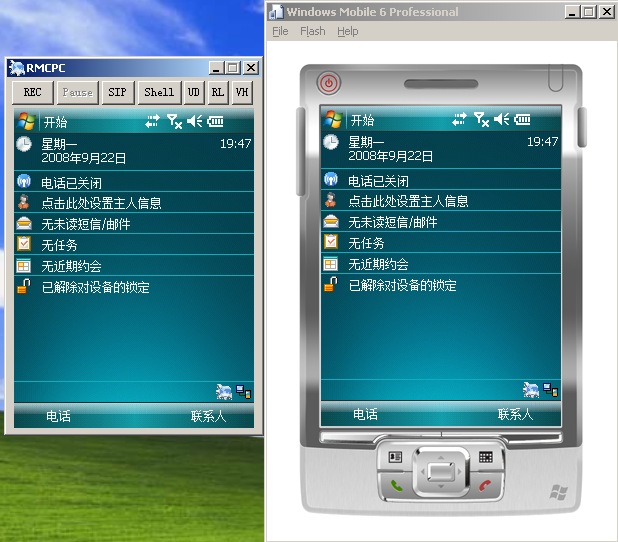The height and width of the screenshot is (542, 618).
Task: Open the Flash menu in the emulator
Action: [313, 31]
